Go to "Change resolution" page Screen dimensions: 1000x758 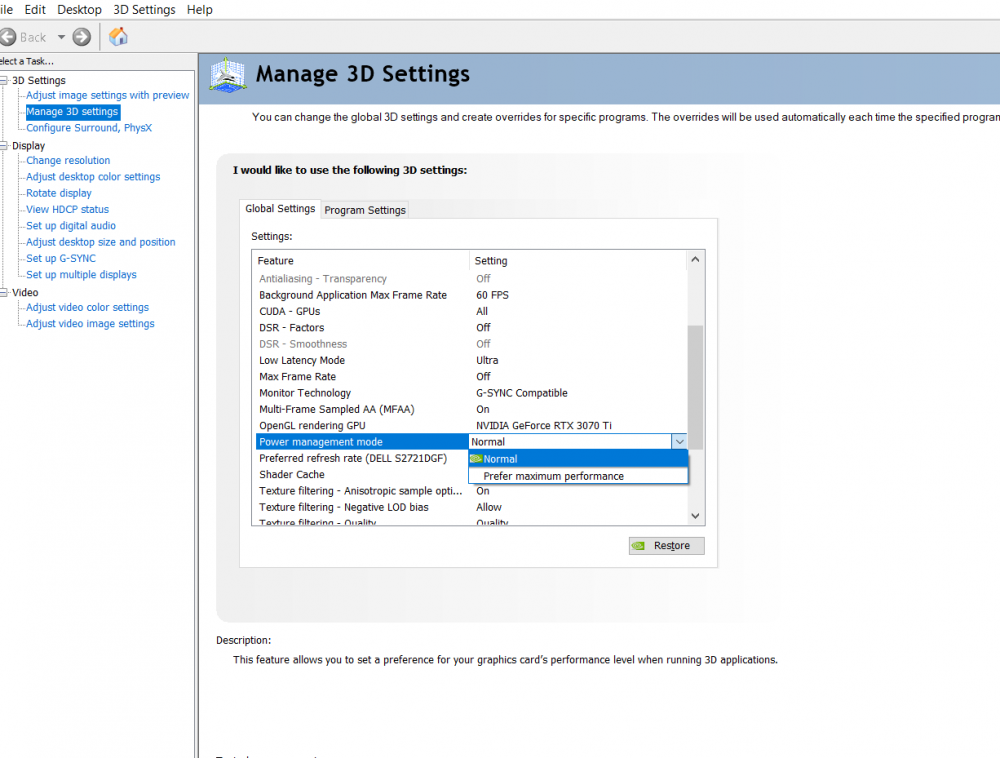click(68, 160)
